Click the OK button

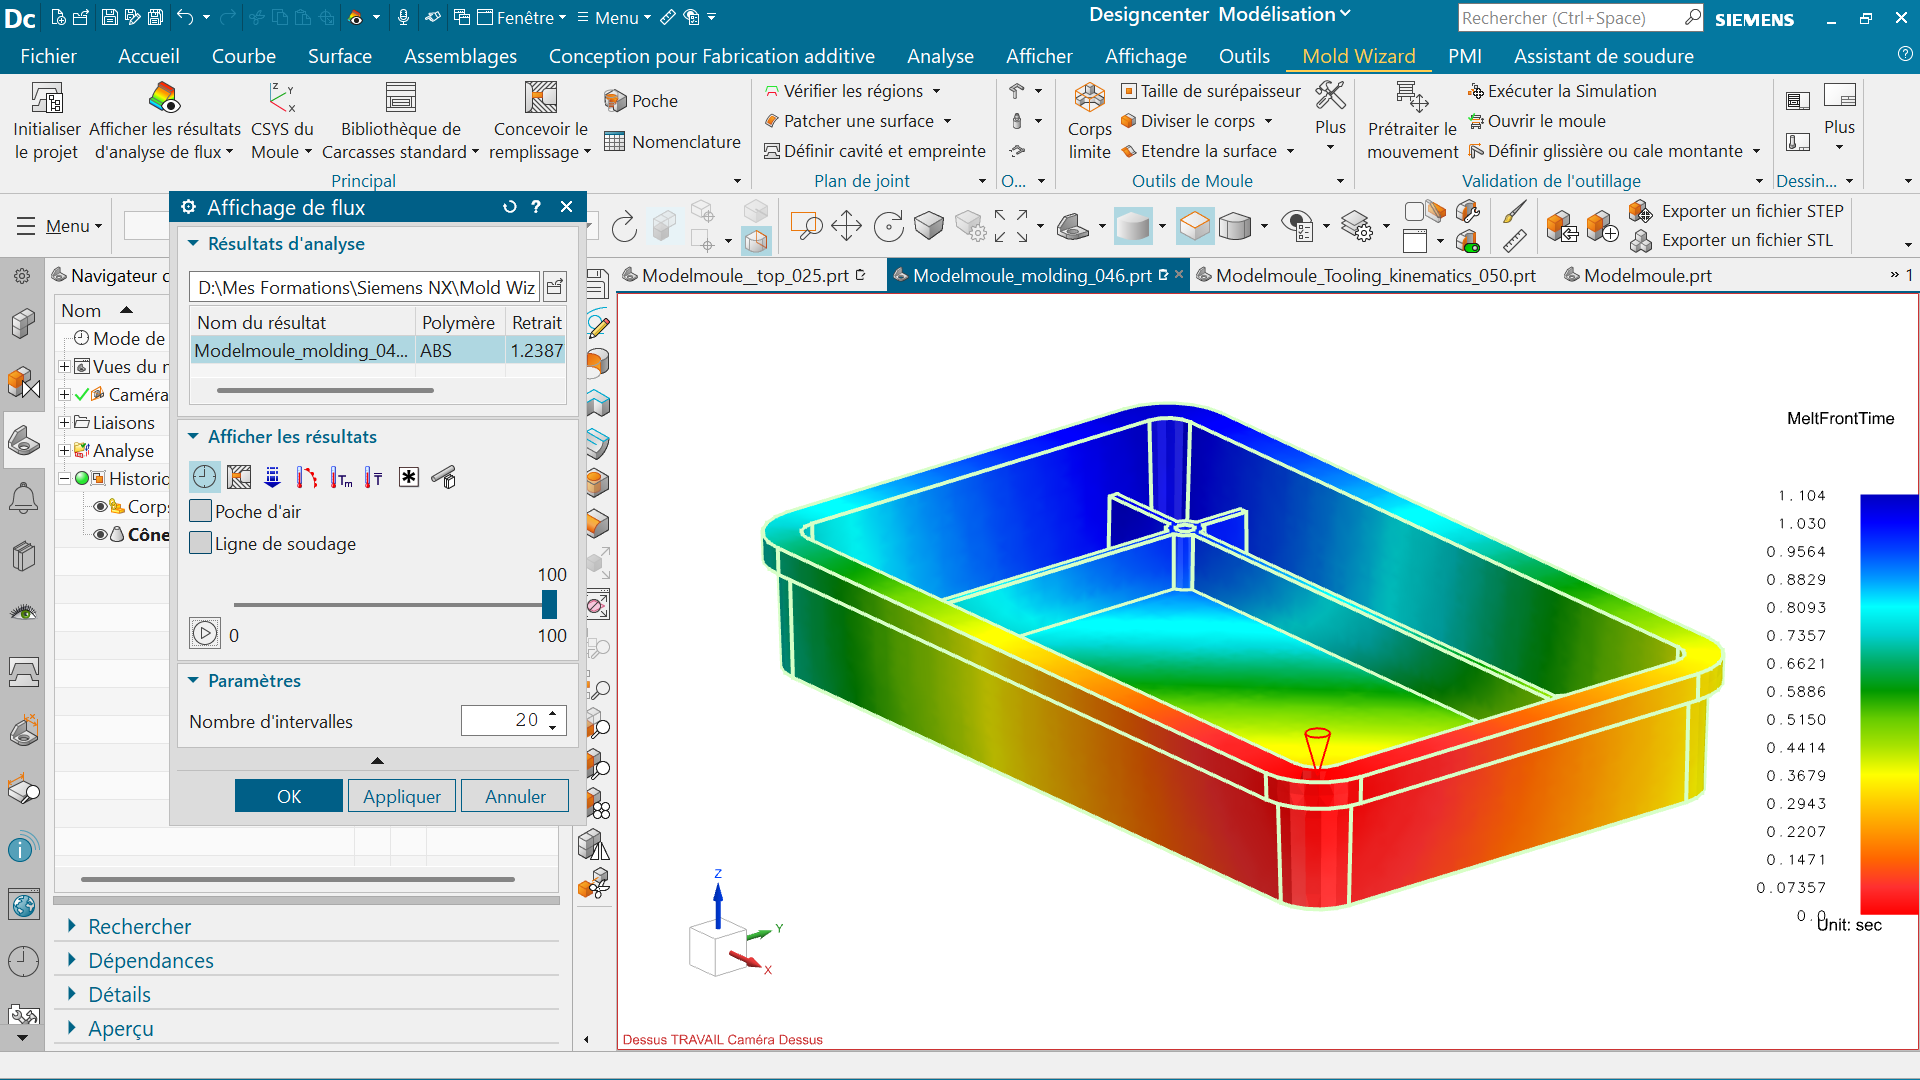pyautogui.click(x=289, y=796)
